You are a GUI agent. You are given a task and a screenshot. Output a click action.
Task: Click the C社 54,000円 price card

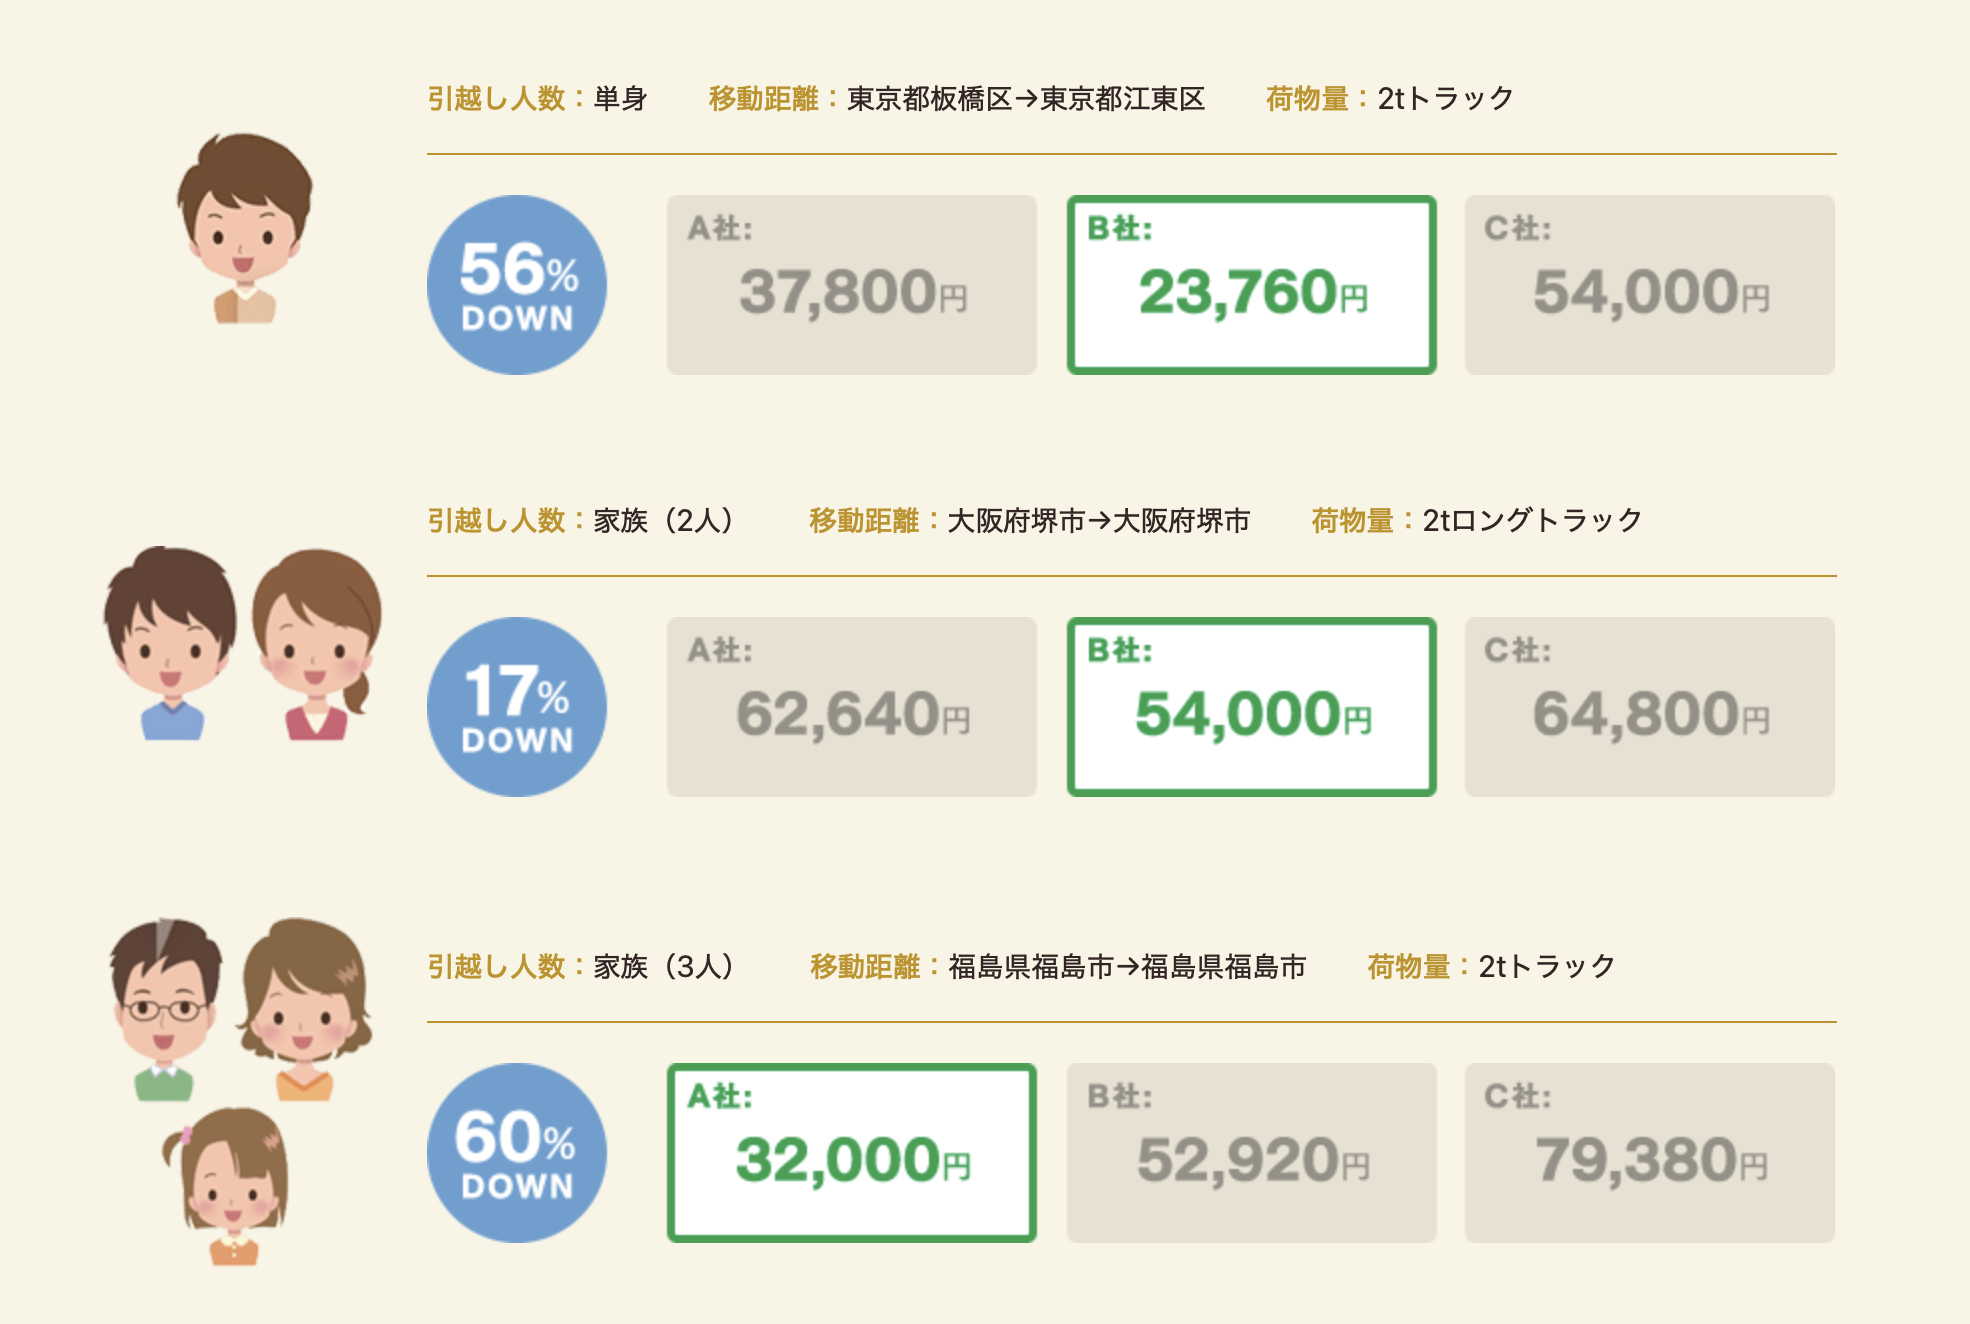[1649, 285]
